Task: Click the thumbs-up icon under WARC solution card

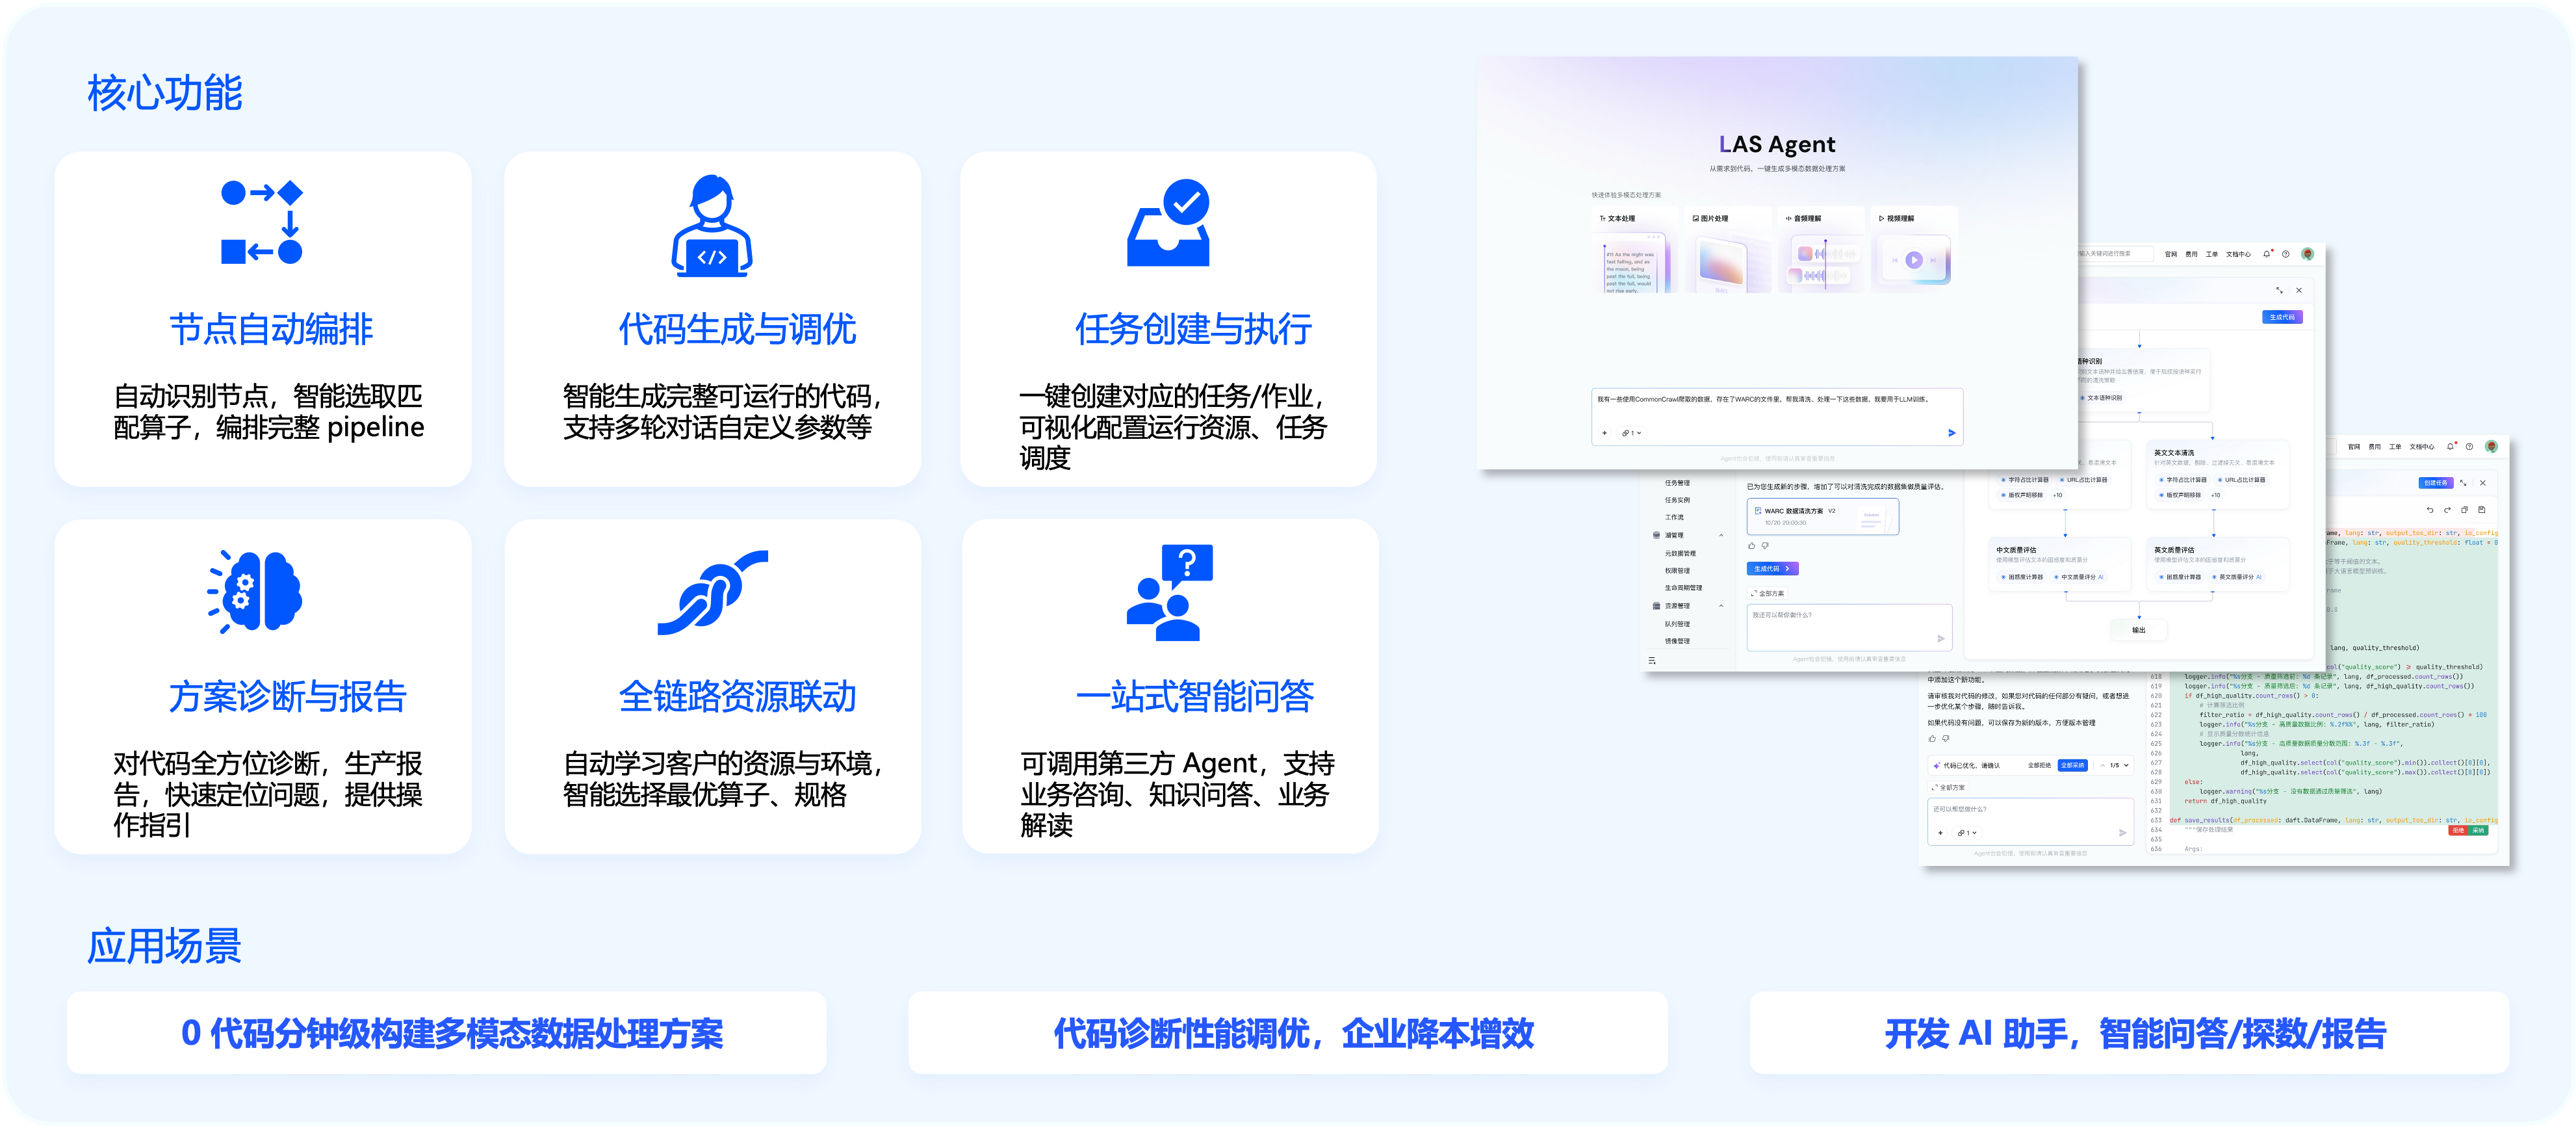Action: coord(1751,545)
